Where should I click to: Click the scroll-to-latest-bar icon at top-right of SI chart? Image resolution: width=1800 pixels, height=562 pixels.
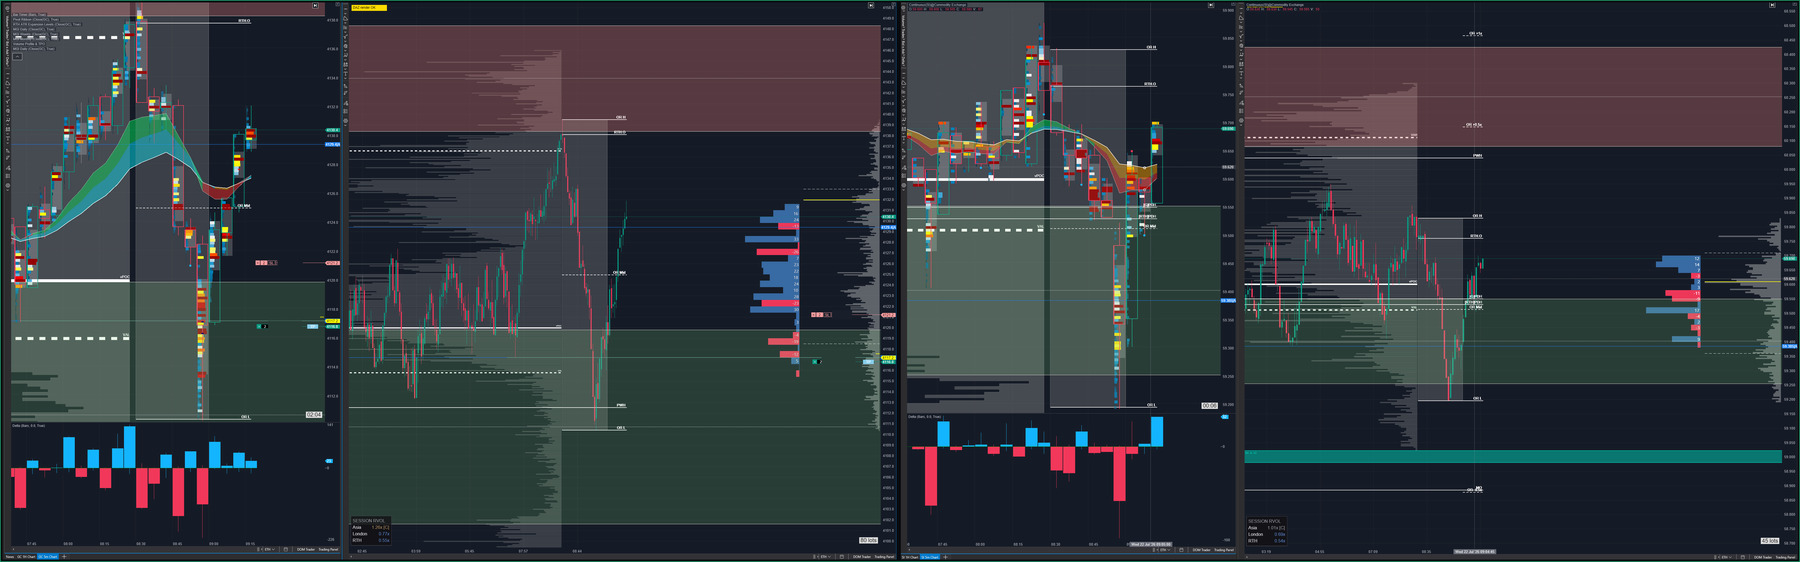point(1210,6)
